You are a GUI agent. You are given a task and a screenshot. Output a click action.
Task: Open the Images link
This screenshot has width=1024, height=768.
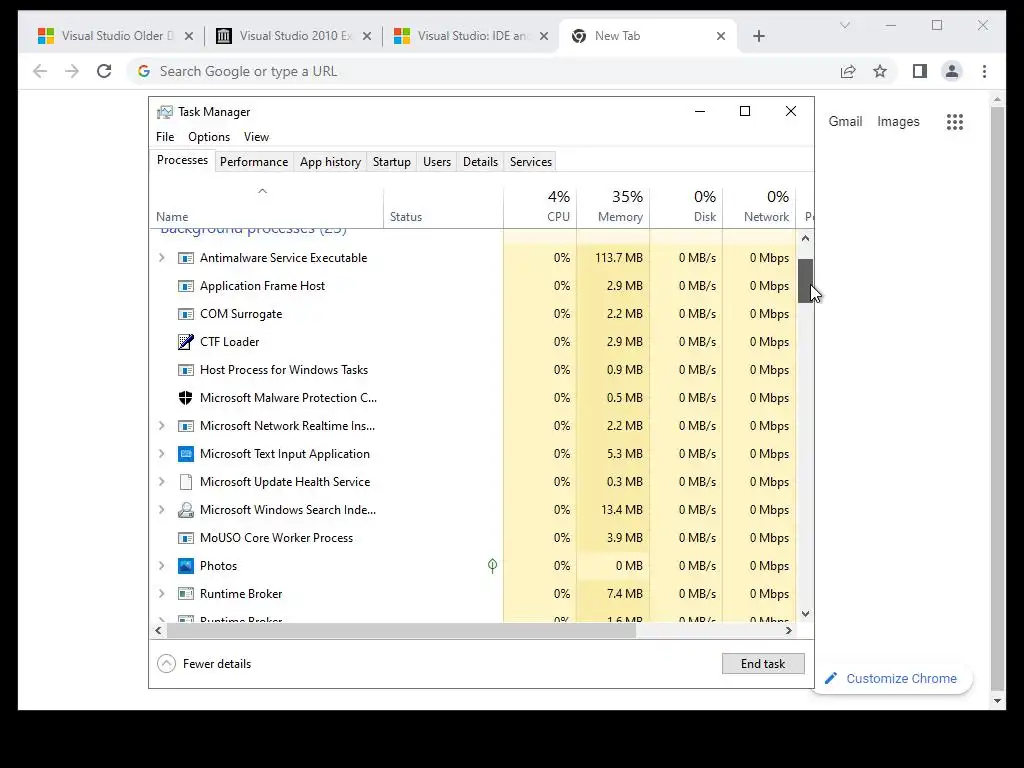898,121
